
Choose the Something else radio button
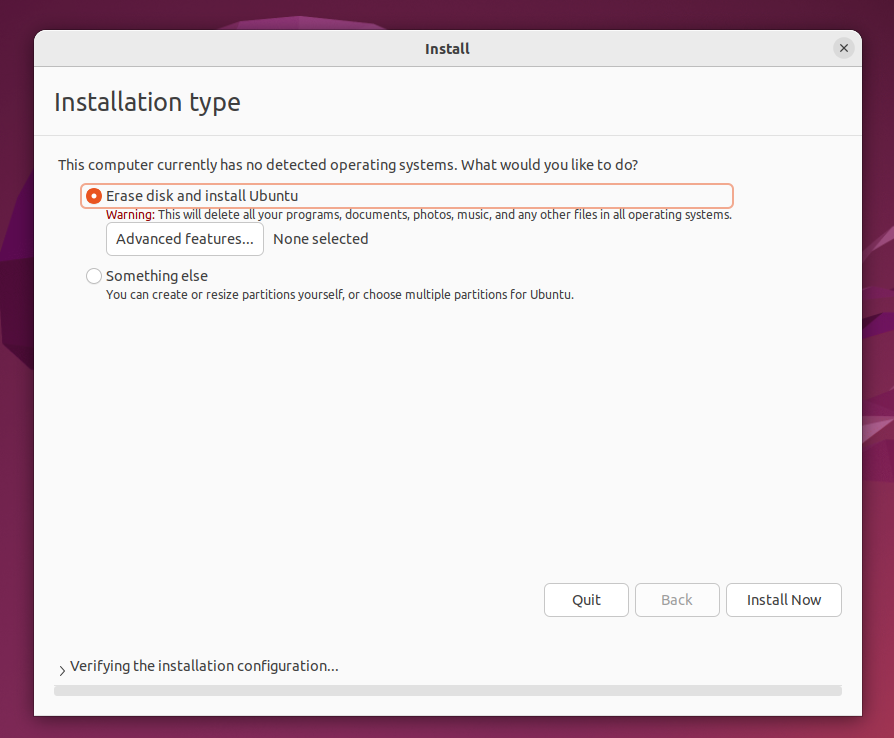[94, 276]
